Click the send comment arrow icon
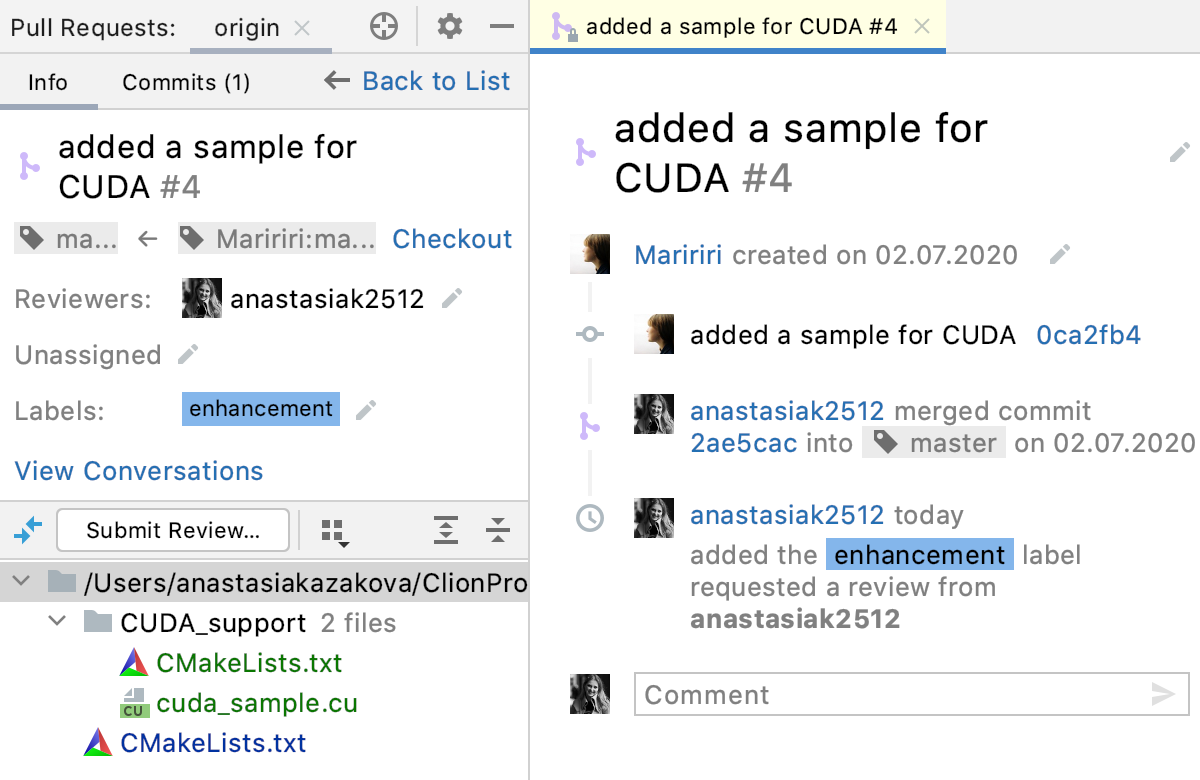Image resolution: width=1200 pixels, height=780 pixels. [x=1162, y=694]
